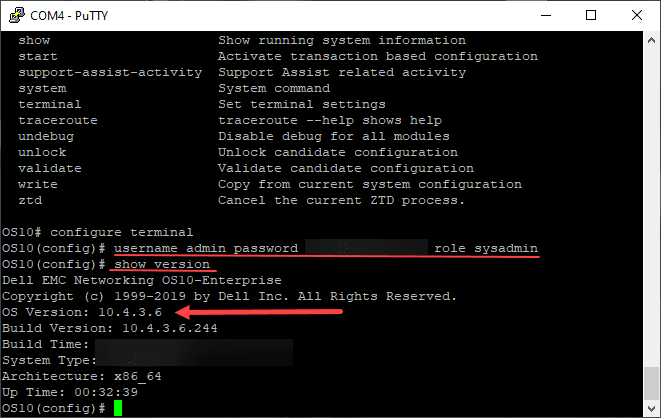Click the green terminal cursor block
The width and height of the screenshot is (661, 418).
coord(117,409)
